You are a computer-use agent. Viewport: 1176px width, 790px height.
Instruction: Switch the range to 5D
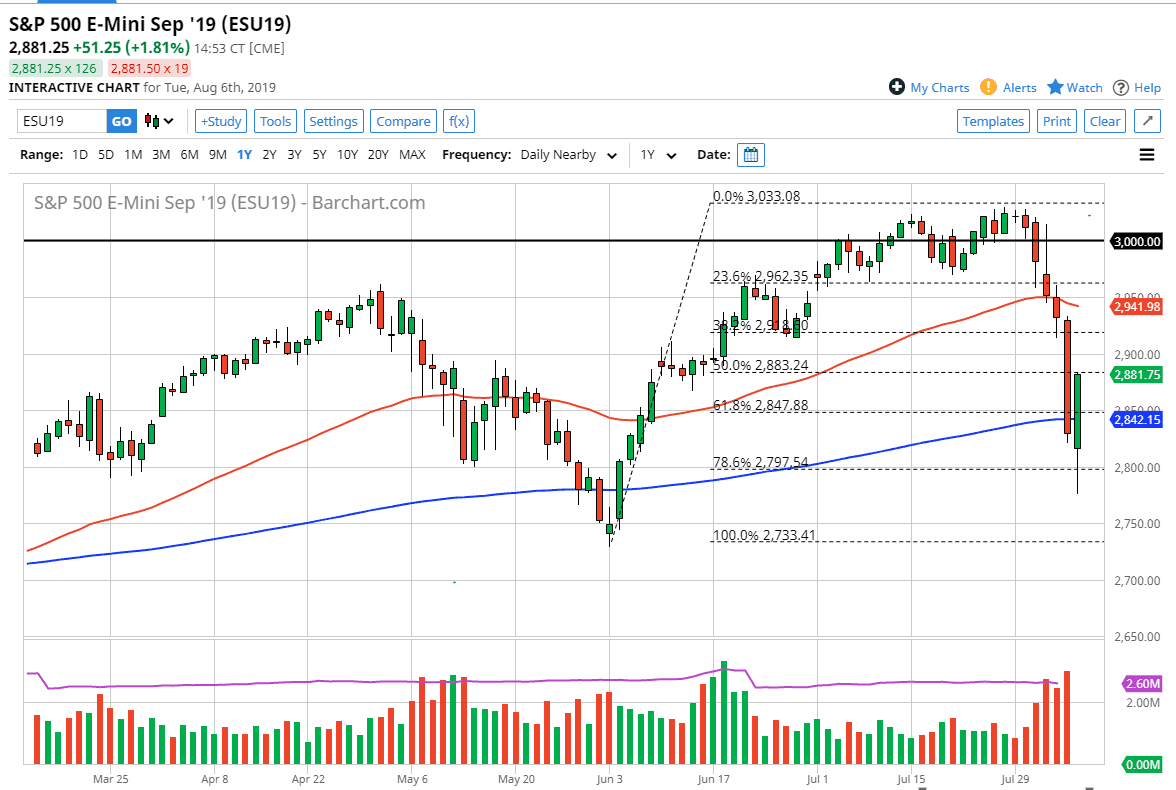click(x=106, y=154)
